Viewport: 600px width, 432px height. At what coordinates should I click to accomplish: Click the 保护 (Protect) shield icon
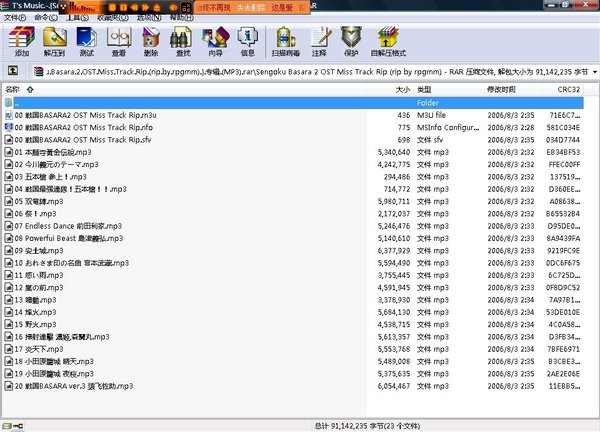pos(351,41)
